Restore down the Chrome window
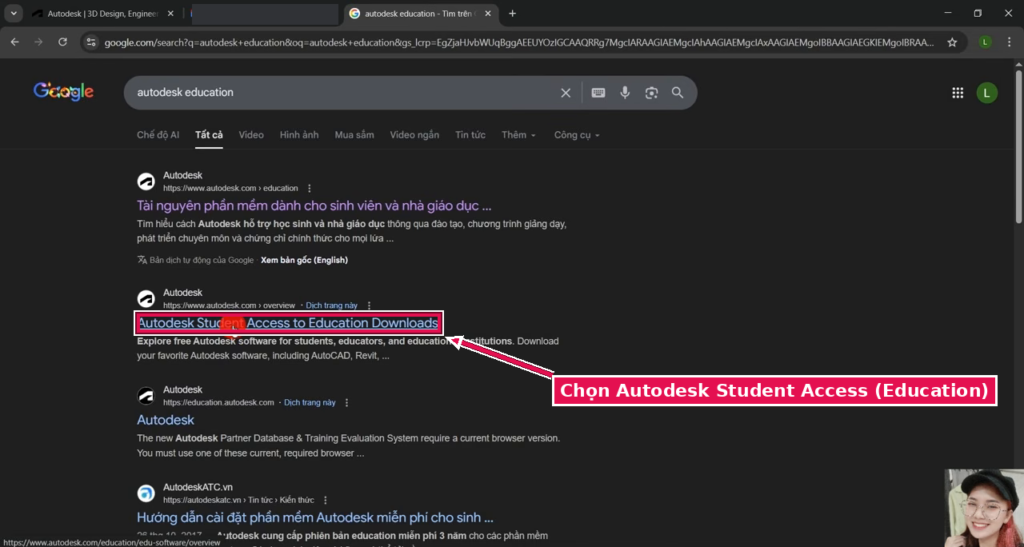The image size is (1024, 547). click(x=978, y=13)
